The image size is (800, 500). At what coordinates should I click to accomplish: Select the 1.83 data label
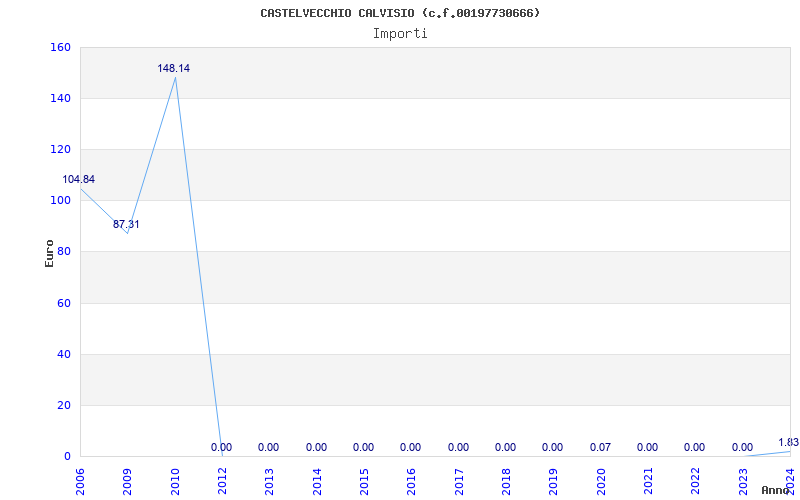[789, 442]
